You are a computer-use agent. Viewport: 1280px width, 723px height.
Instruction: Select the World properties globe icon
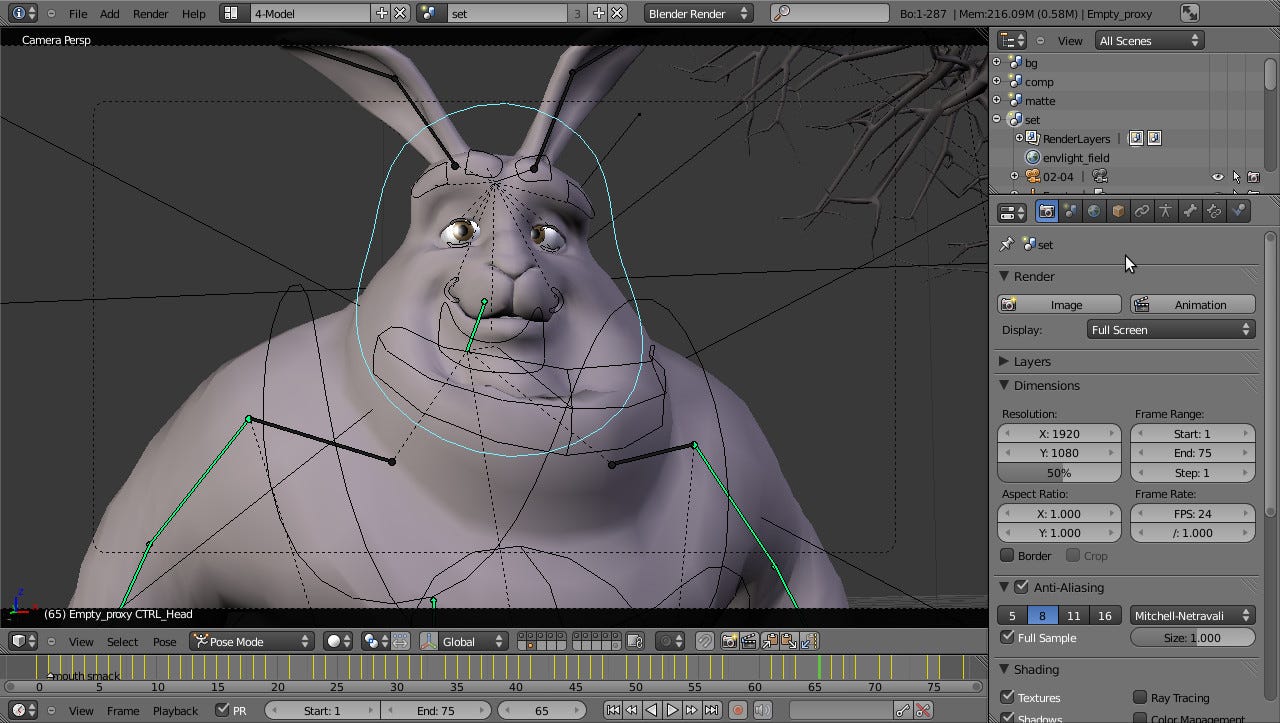click(1094, 211)
